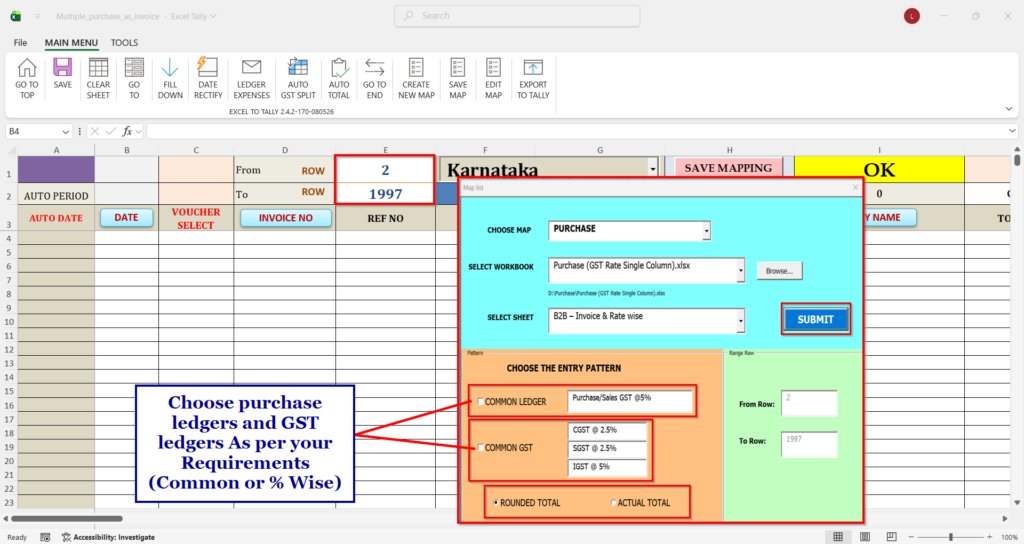1024x544 pixels.
Task: Enable the Common Ledger checkbox
Action: 481,402
